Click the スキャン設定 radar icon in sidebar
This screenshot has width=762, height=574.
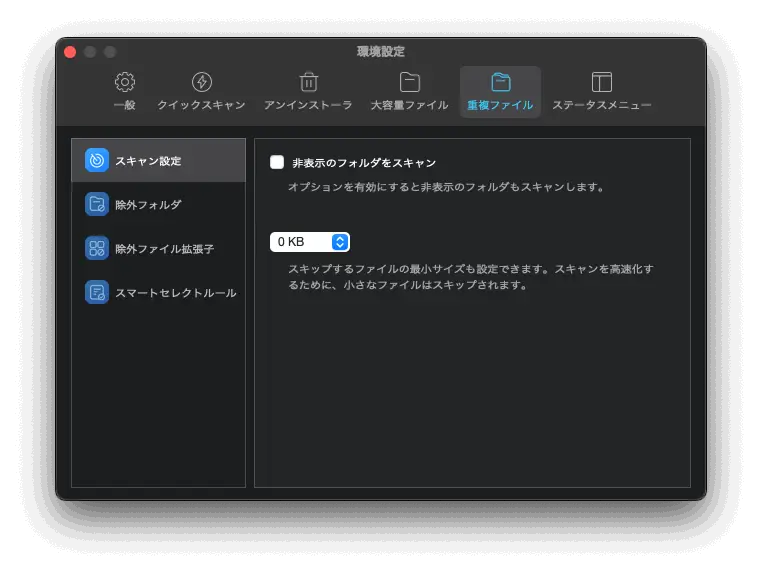coord(97,160)
